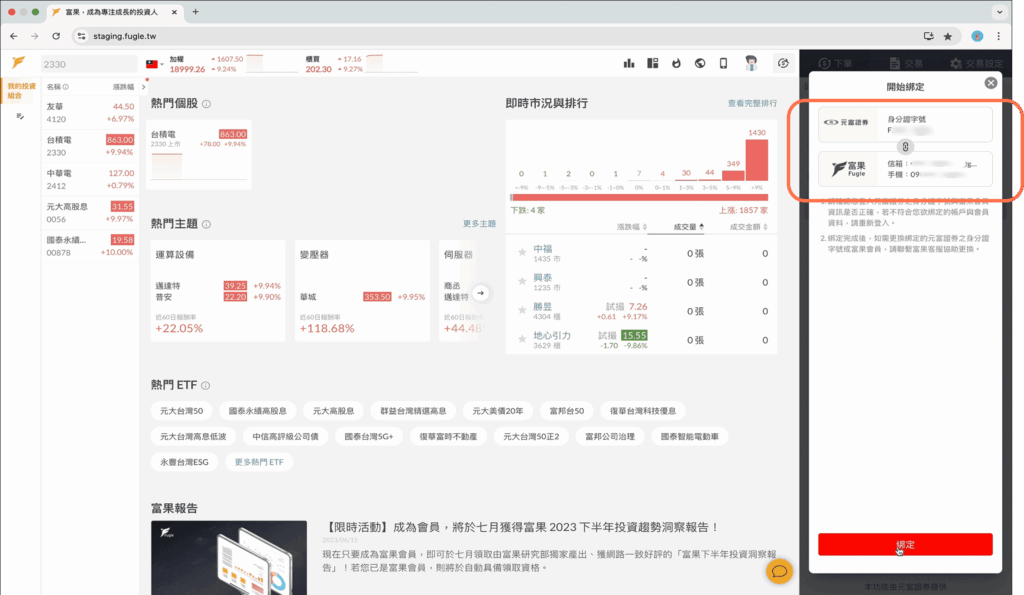Image resolution: width=1024 pixels, height=595 pixels.
Task: Click the stock search field showing 2330
Action: tap(88, 64)
